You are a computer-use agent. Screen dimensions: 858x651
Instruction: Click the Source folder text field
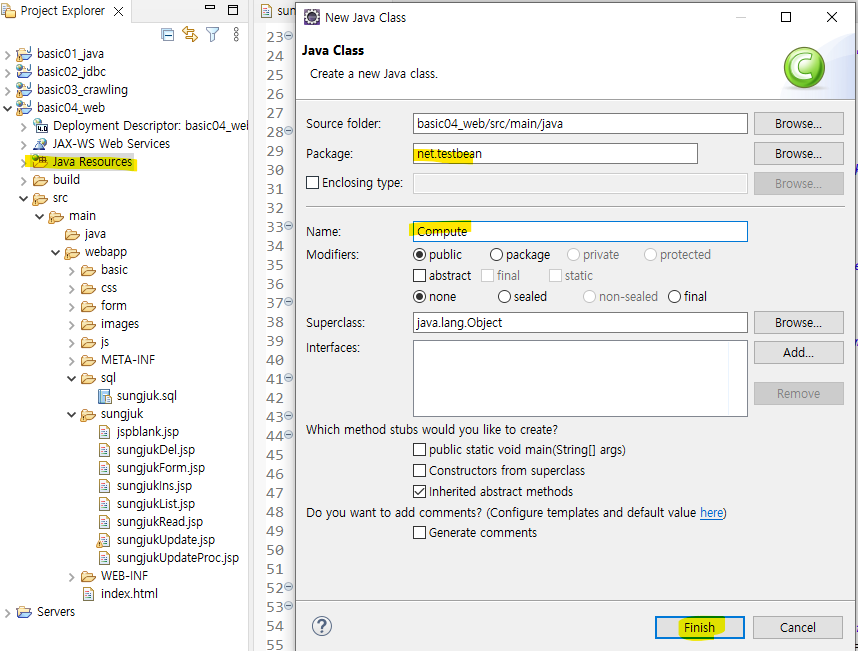[x=580, y=124]
